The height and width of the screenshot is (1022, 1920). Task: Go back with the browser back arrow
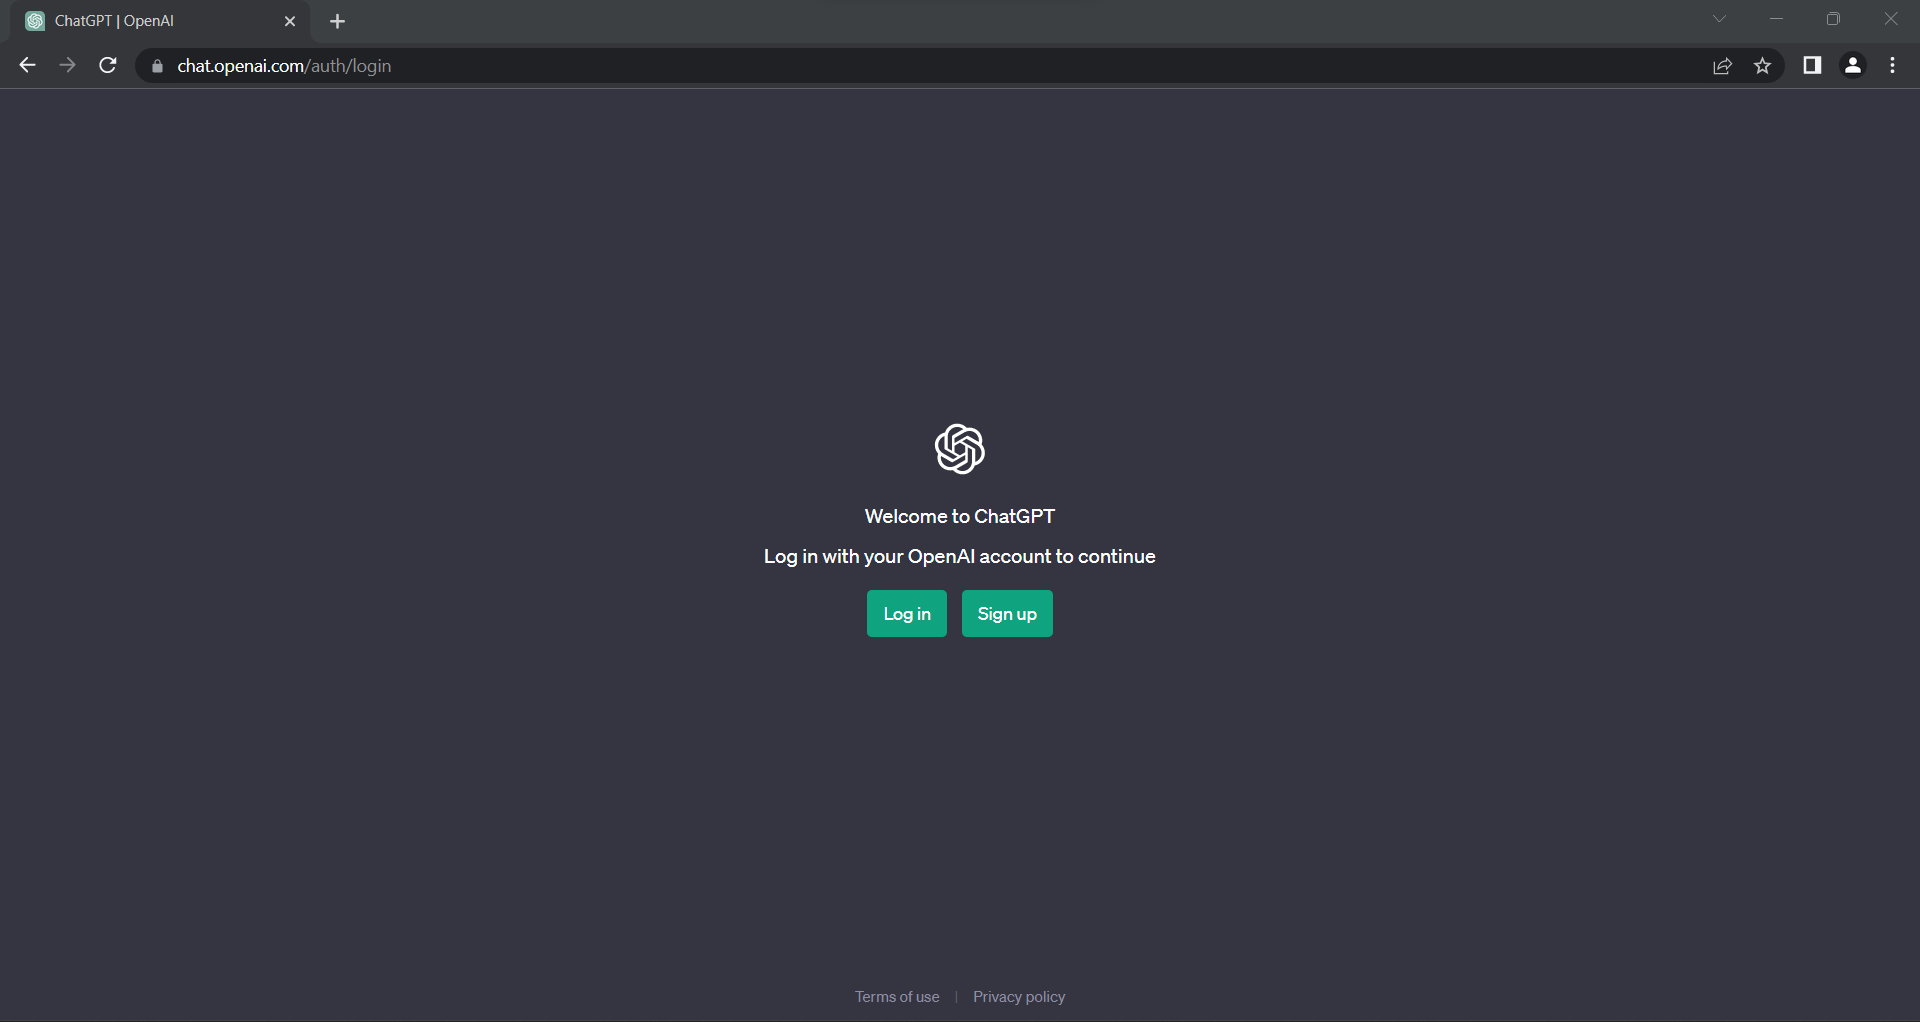27,66
